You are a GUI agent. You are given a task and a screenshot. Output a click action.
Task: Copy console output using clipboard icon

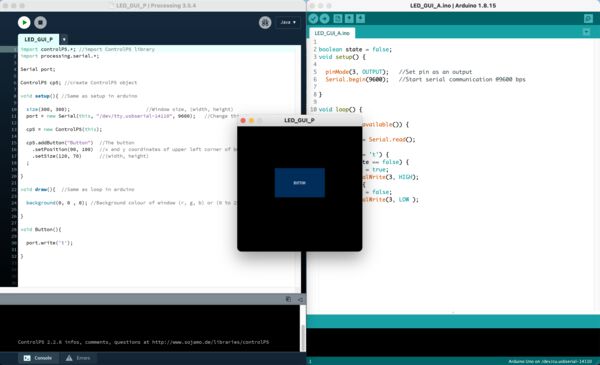pos(288,299)
